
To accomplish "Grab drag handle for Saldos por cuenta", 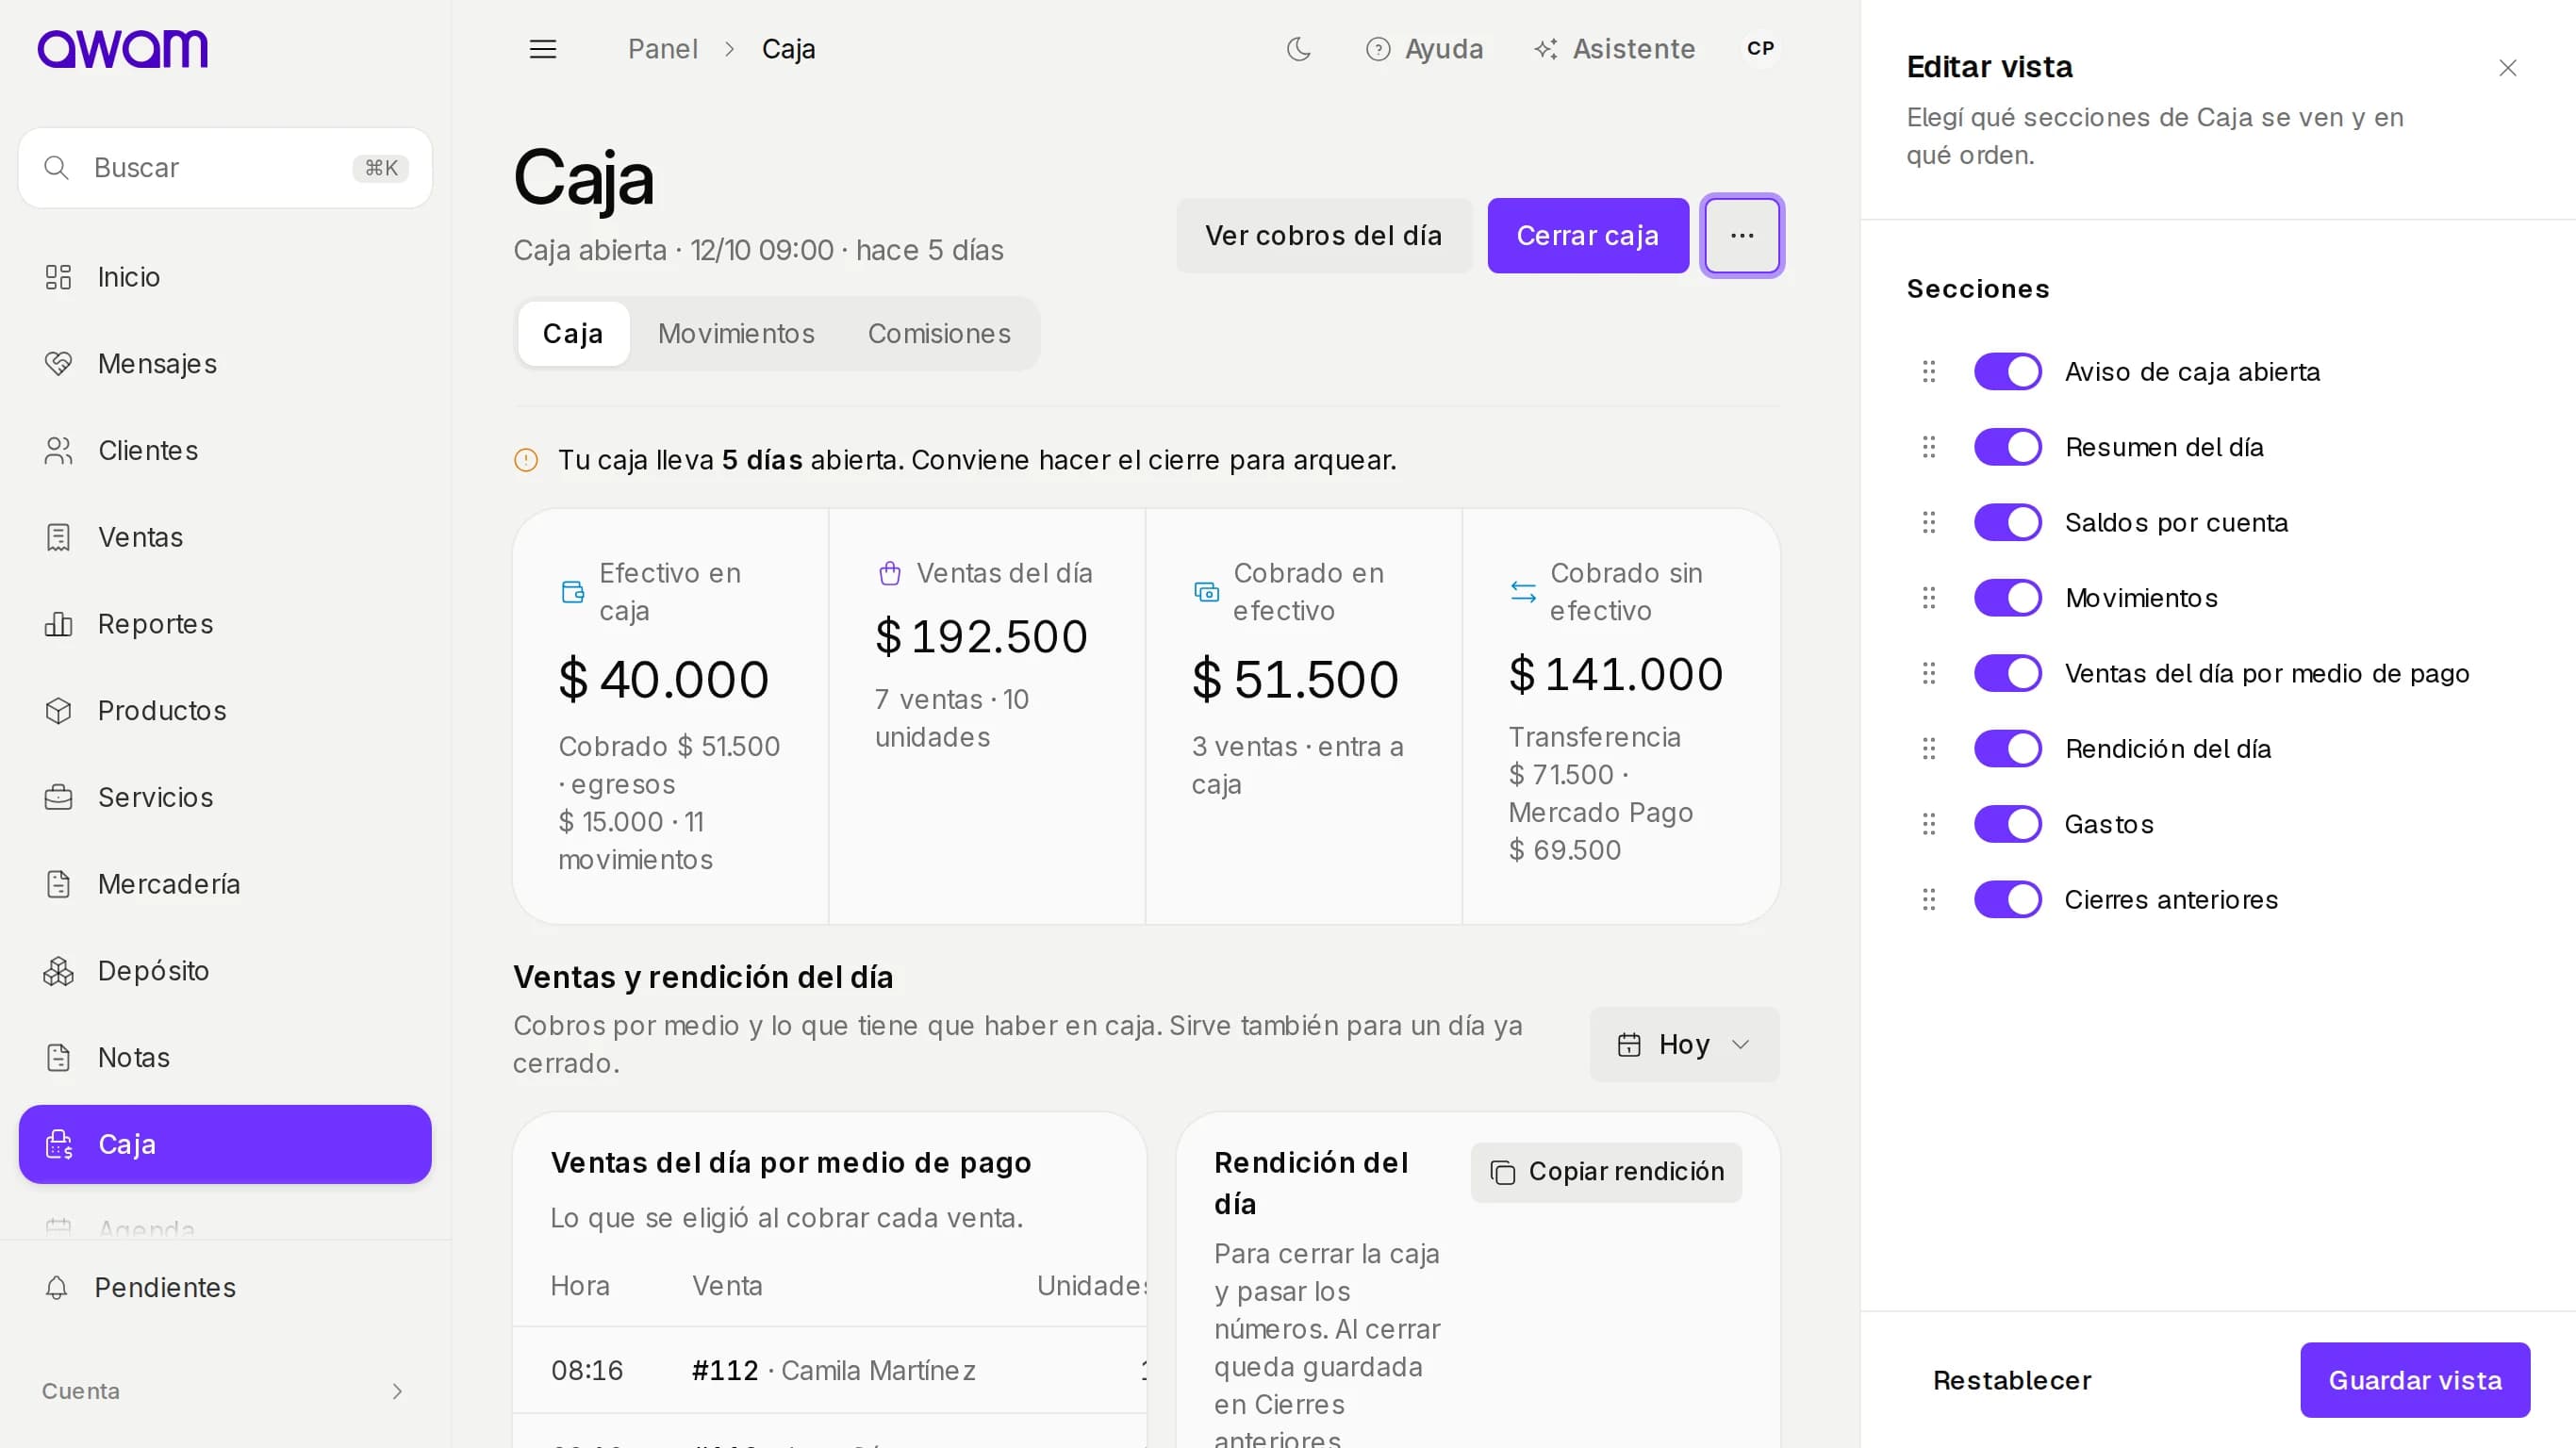I will pyautogui.click(x=1929, y=523).
